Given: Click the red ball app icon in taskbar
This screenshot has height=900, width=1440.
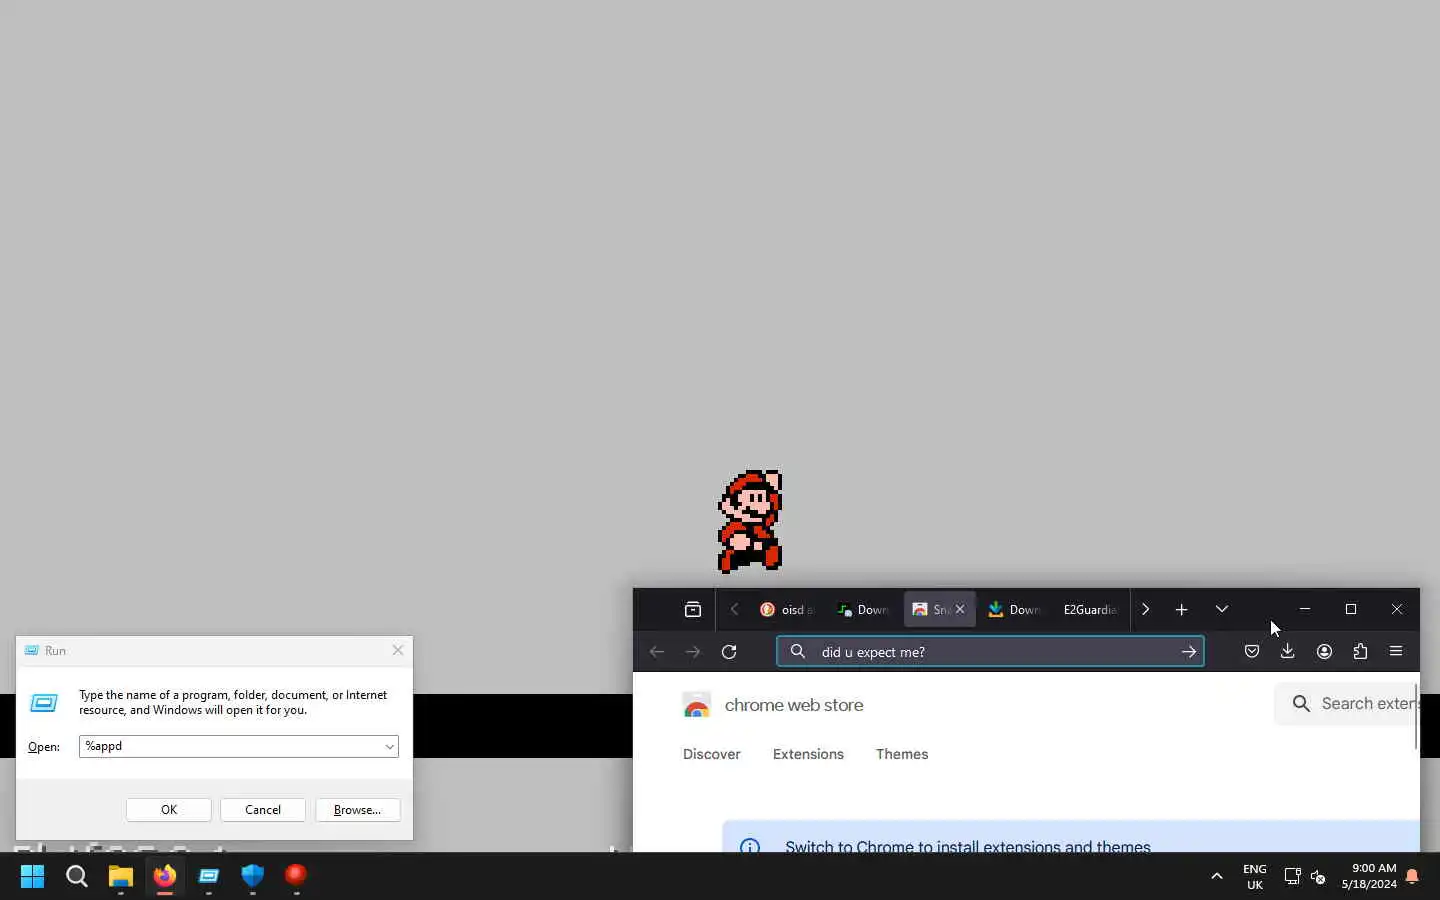Looking at the screenshot, I should tap(296, 876).
